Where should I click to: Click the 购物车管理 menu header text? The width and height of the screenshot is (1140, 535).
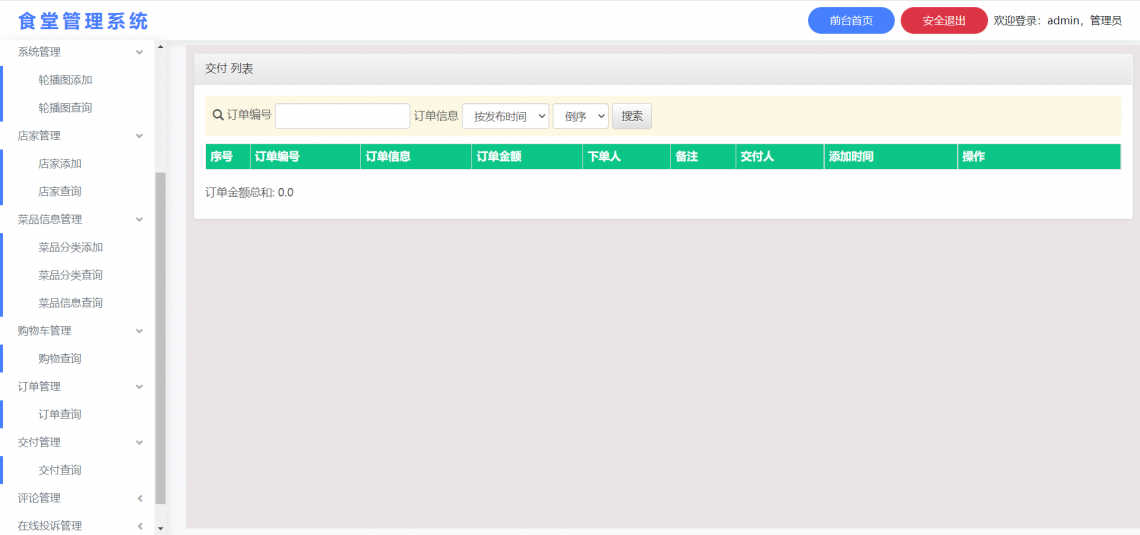44,331
